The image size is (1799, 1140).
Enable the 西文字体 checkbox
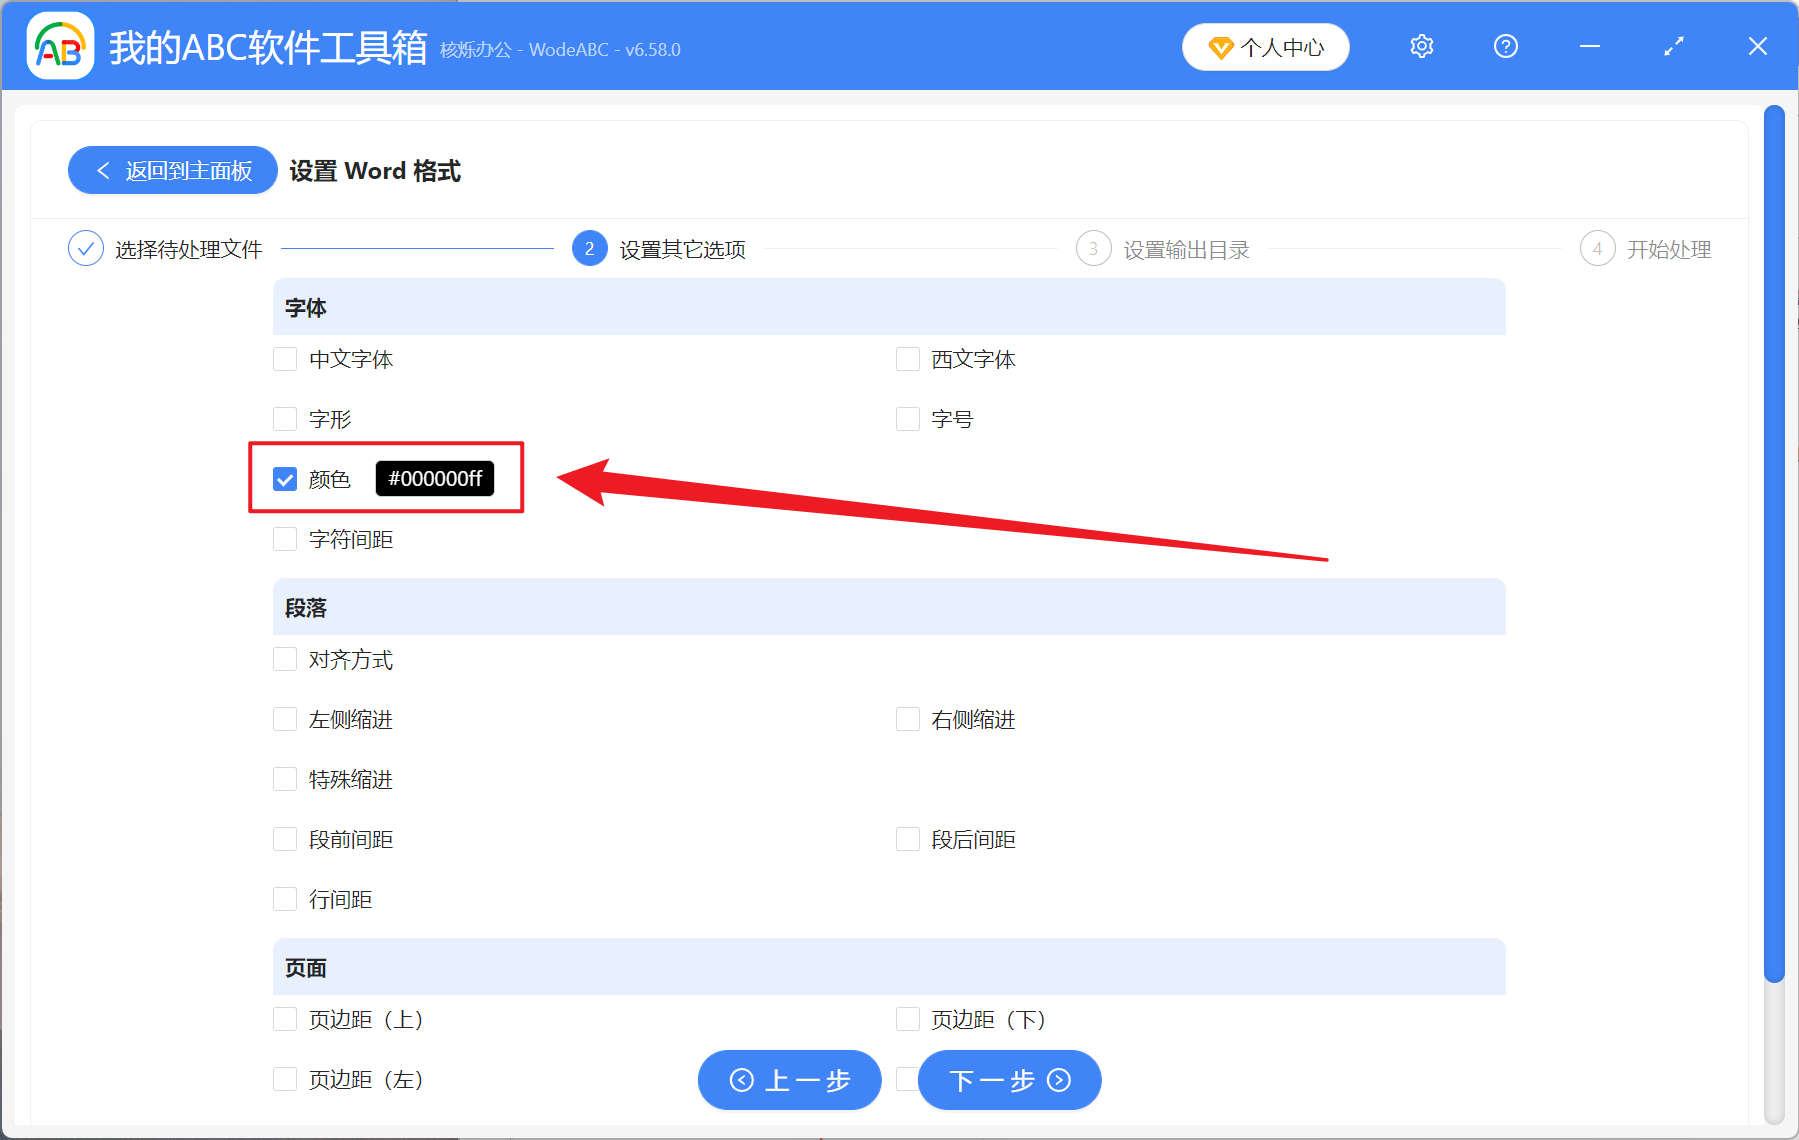pyautogui.click(x=907, y=359)
